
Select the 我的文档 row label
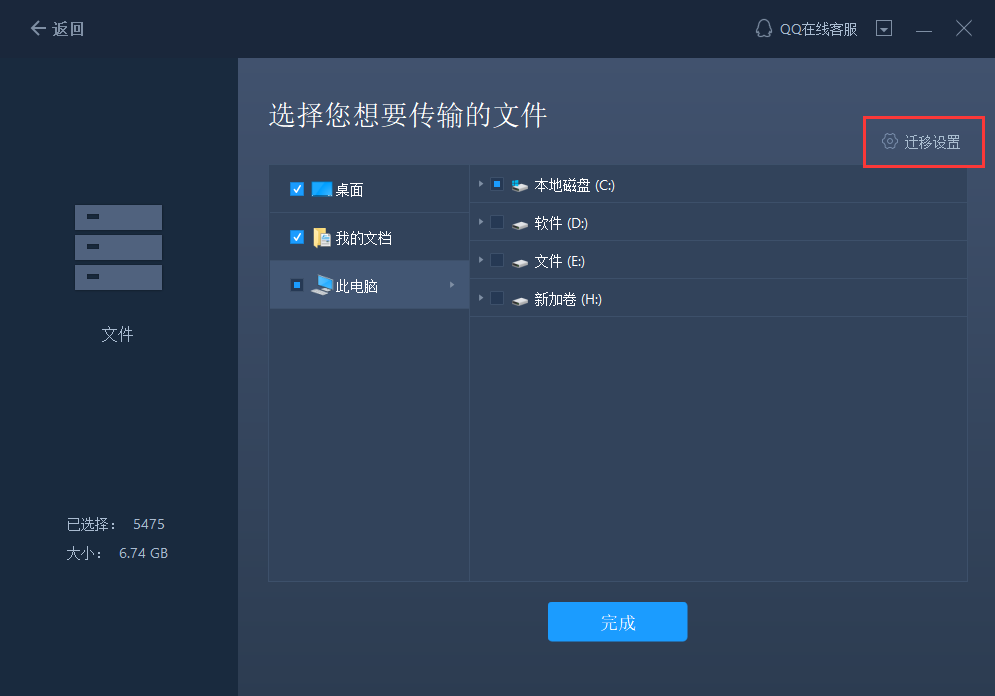point(363,238)
